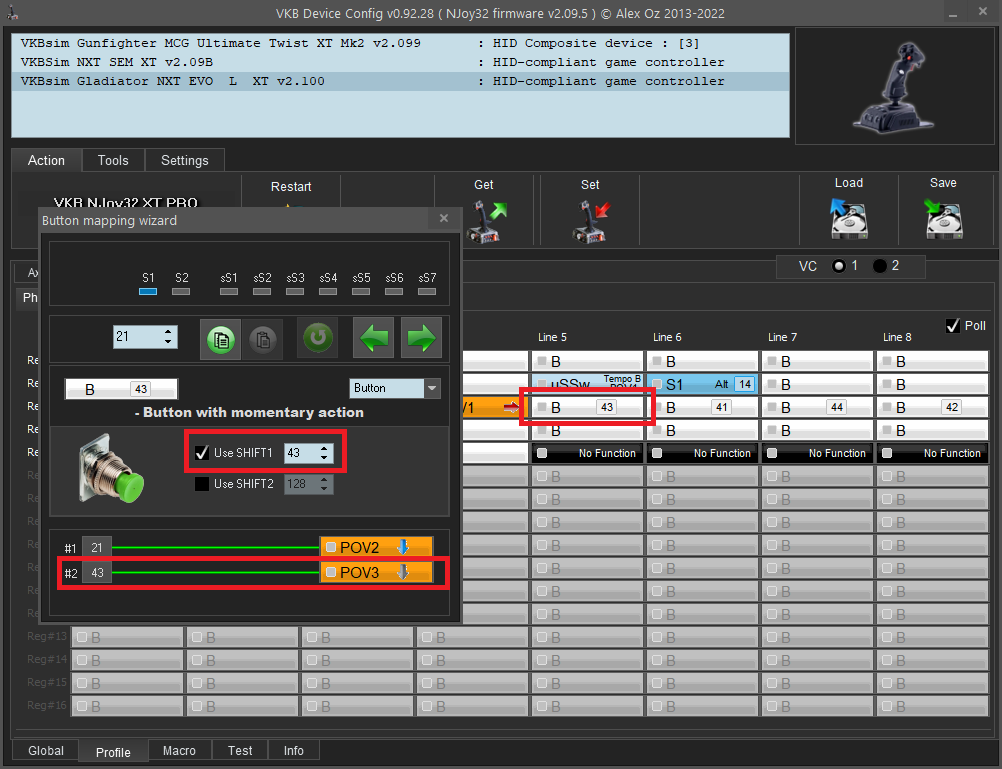Screen dimensions: 1002x769
Task: Click the grey paste clipboard icon in wizard
Action: pos(263,339)
